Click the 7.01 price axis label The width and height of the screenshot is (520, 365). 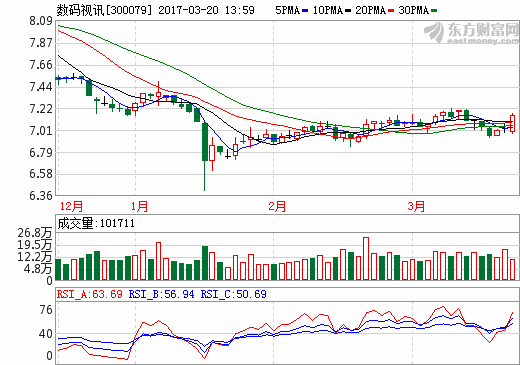[41, 130]
